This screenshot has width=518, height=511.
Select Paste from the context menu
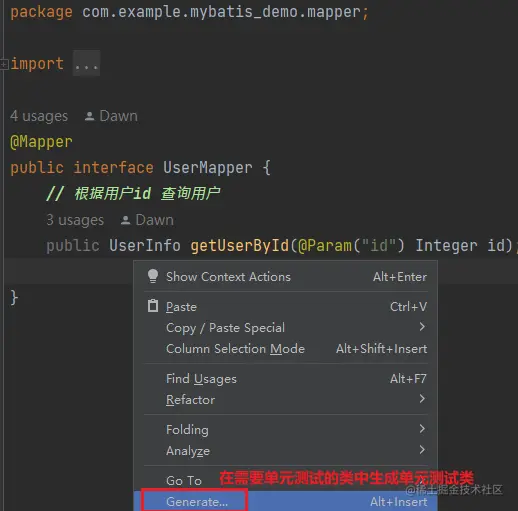coord(286,307)
